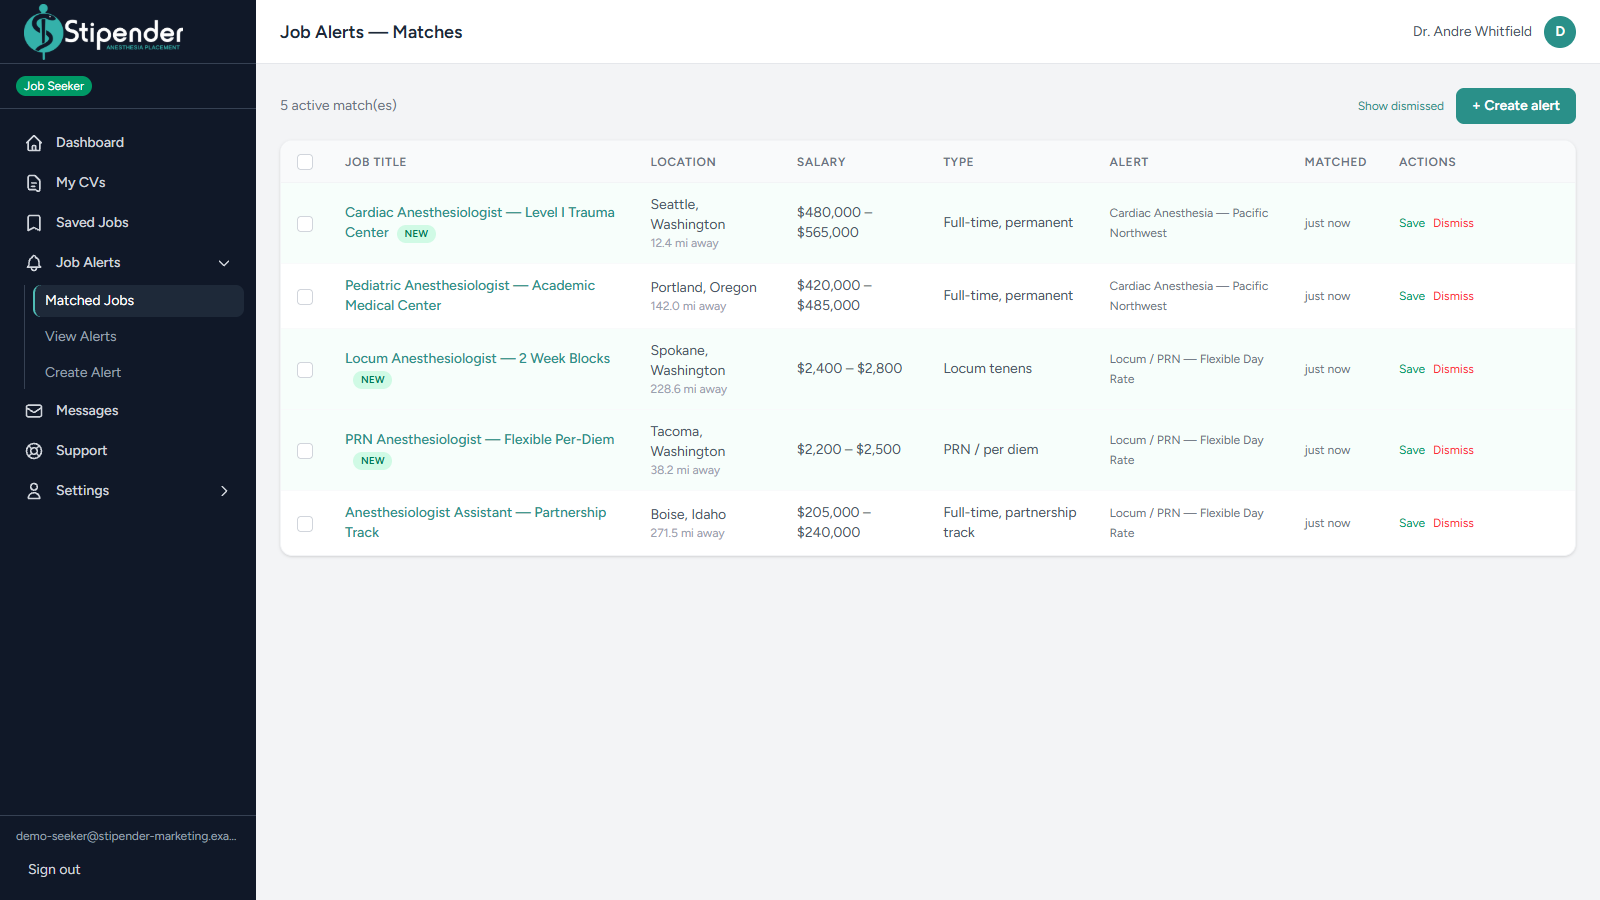The height and width of the screenshot is (900, 1600).
Task: Go to Dashboard in sidebar
Action: point(128,143)
